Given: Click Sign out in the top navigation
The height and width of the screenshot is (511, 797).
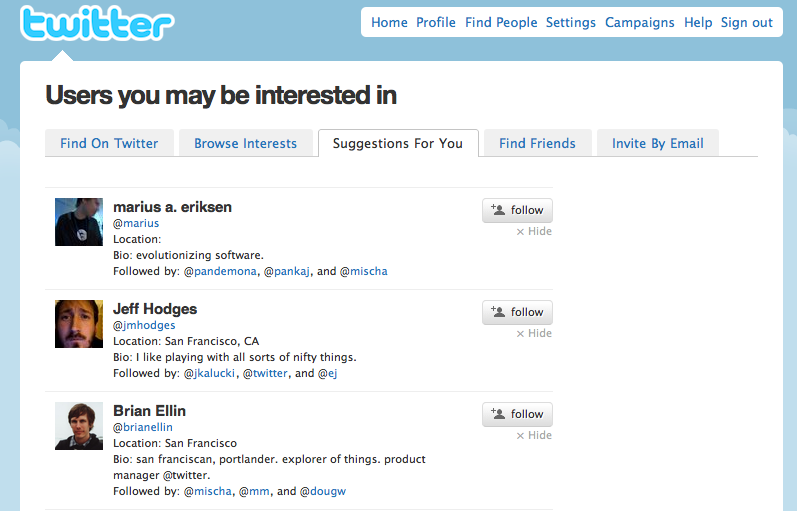Looking at the screenshot, I should 747,22.
